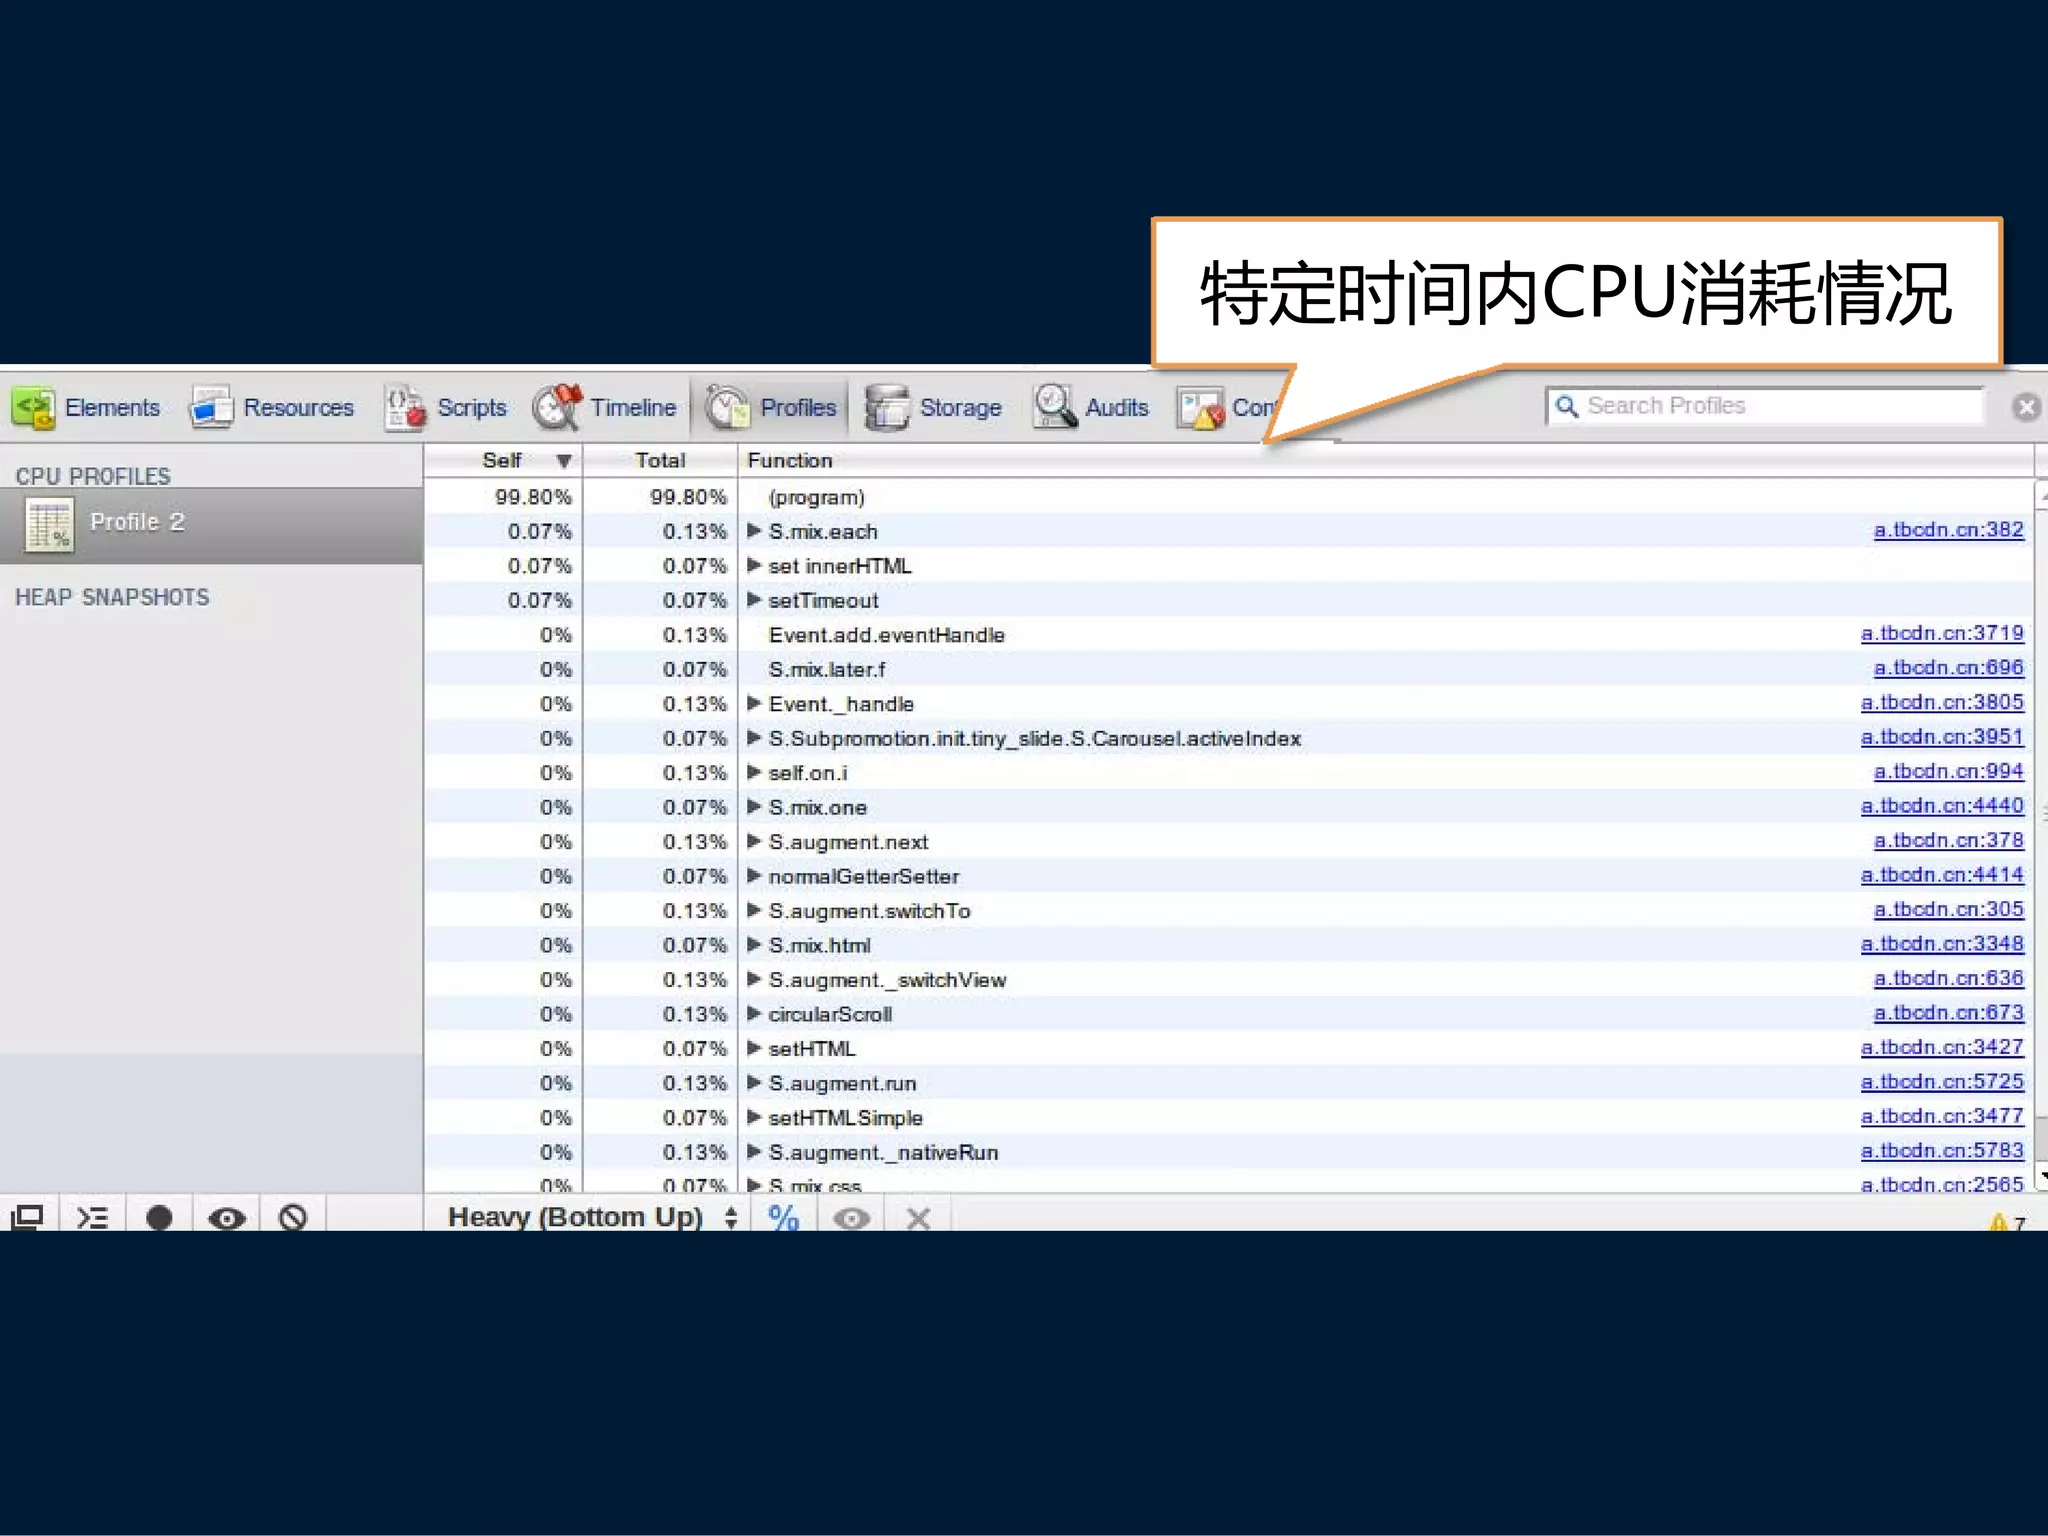
Task: Expand the S.mix.each function row
Action: tap(755, 531)
